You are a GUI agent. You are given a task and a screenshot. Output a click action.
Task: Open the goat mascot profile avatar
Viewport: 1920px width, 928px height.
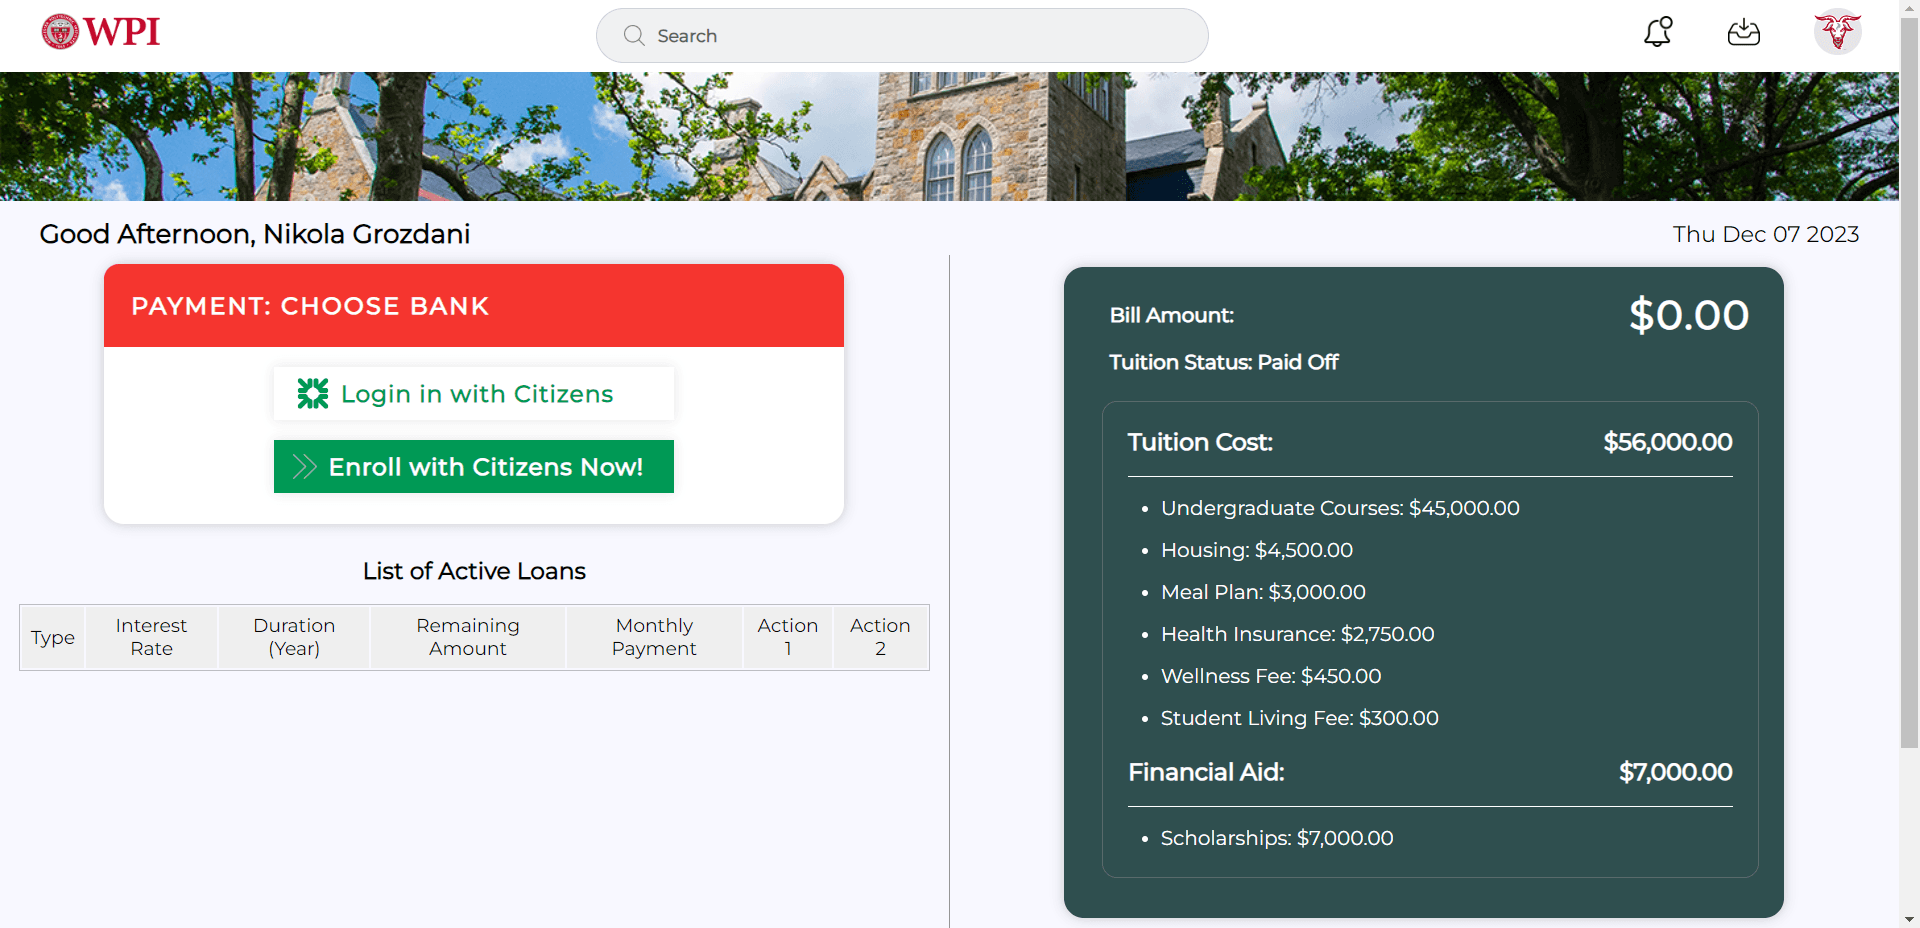(1837, 32)
